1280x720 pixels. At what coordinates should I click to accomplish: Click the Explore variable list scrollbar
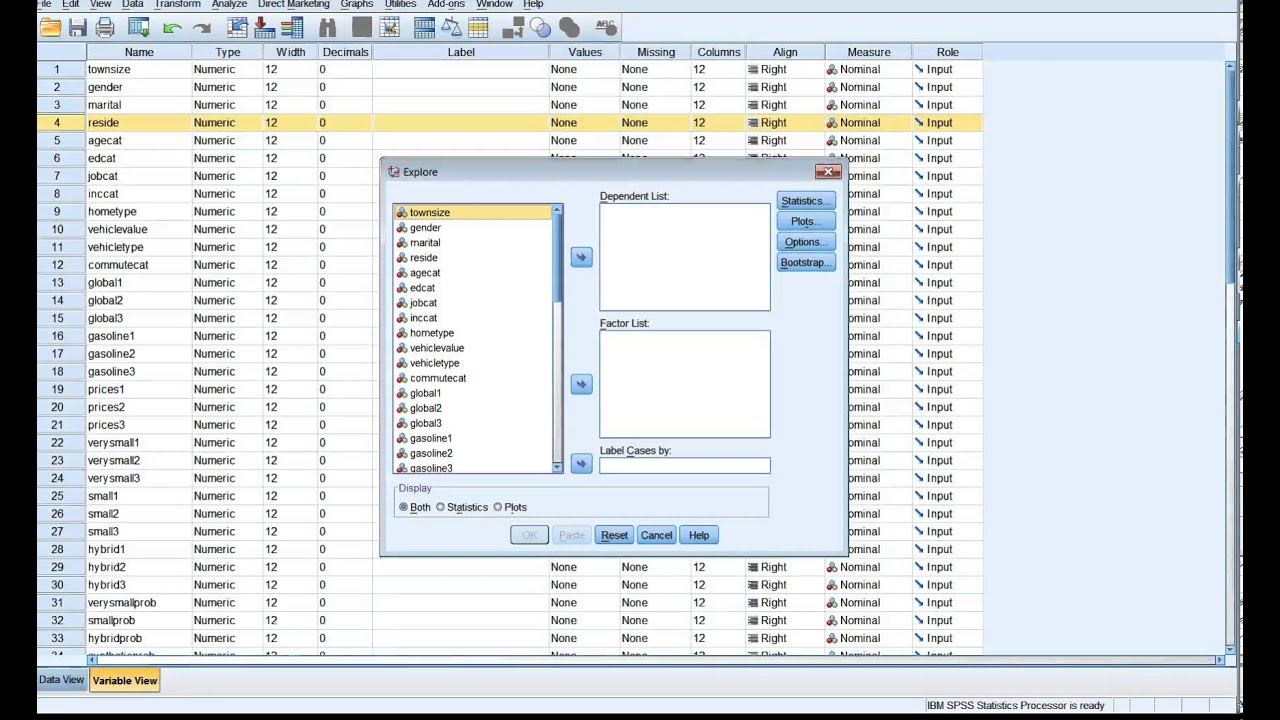[557, 338]
